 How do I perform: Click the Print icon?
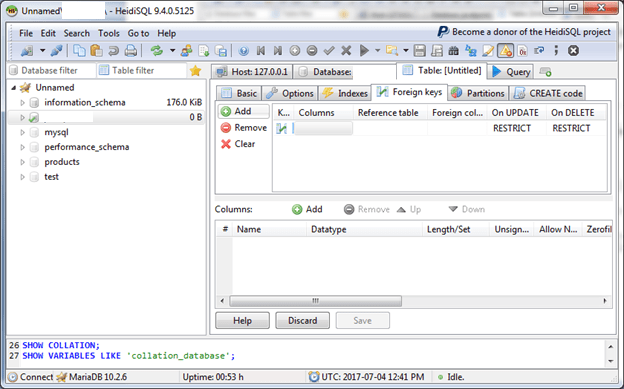click(131, 51)
